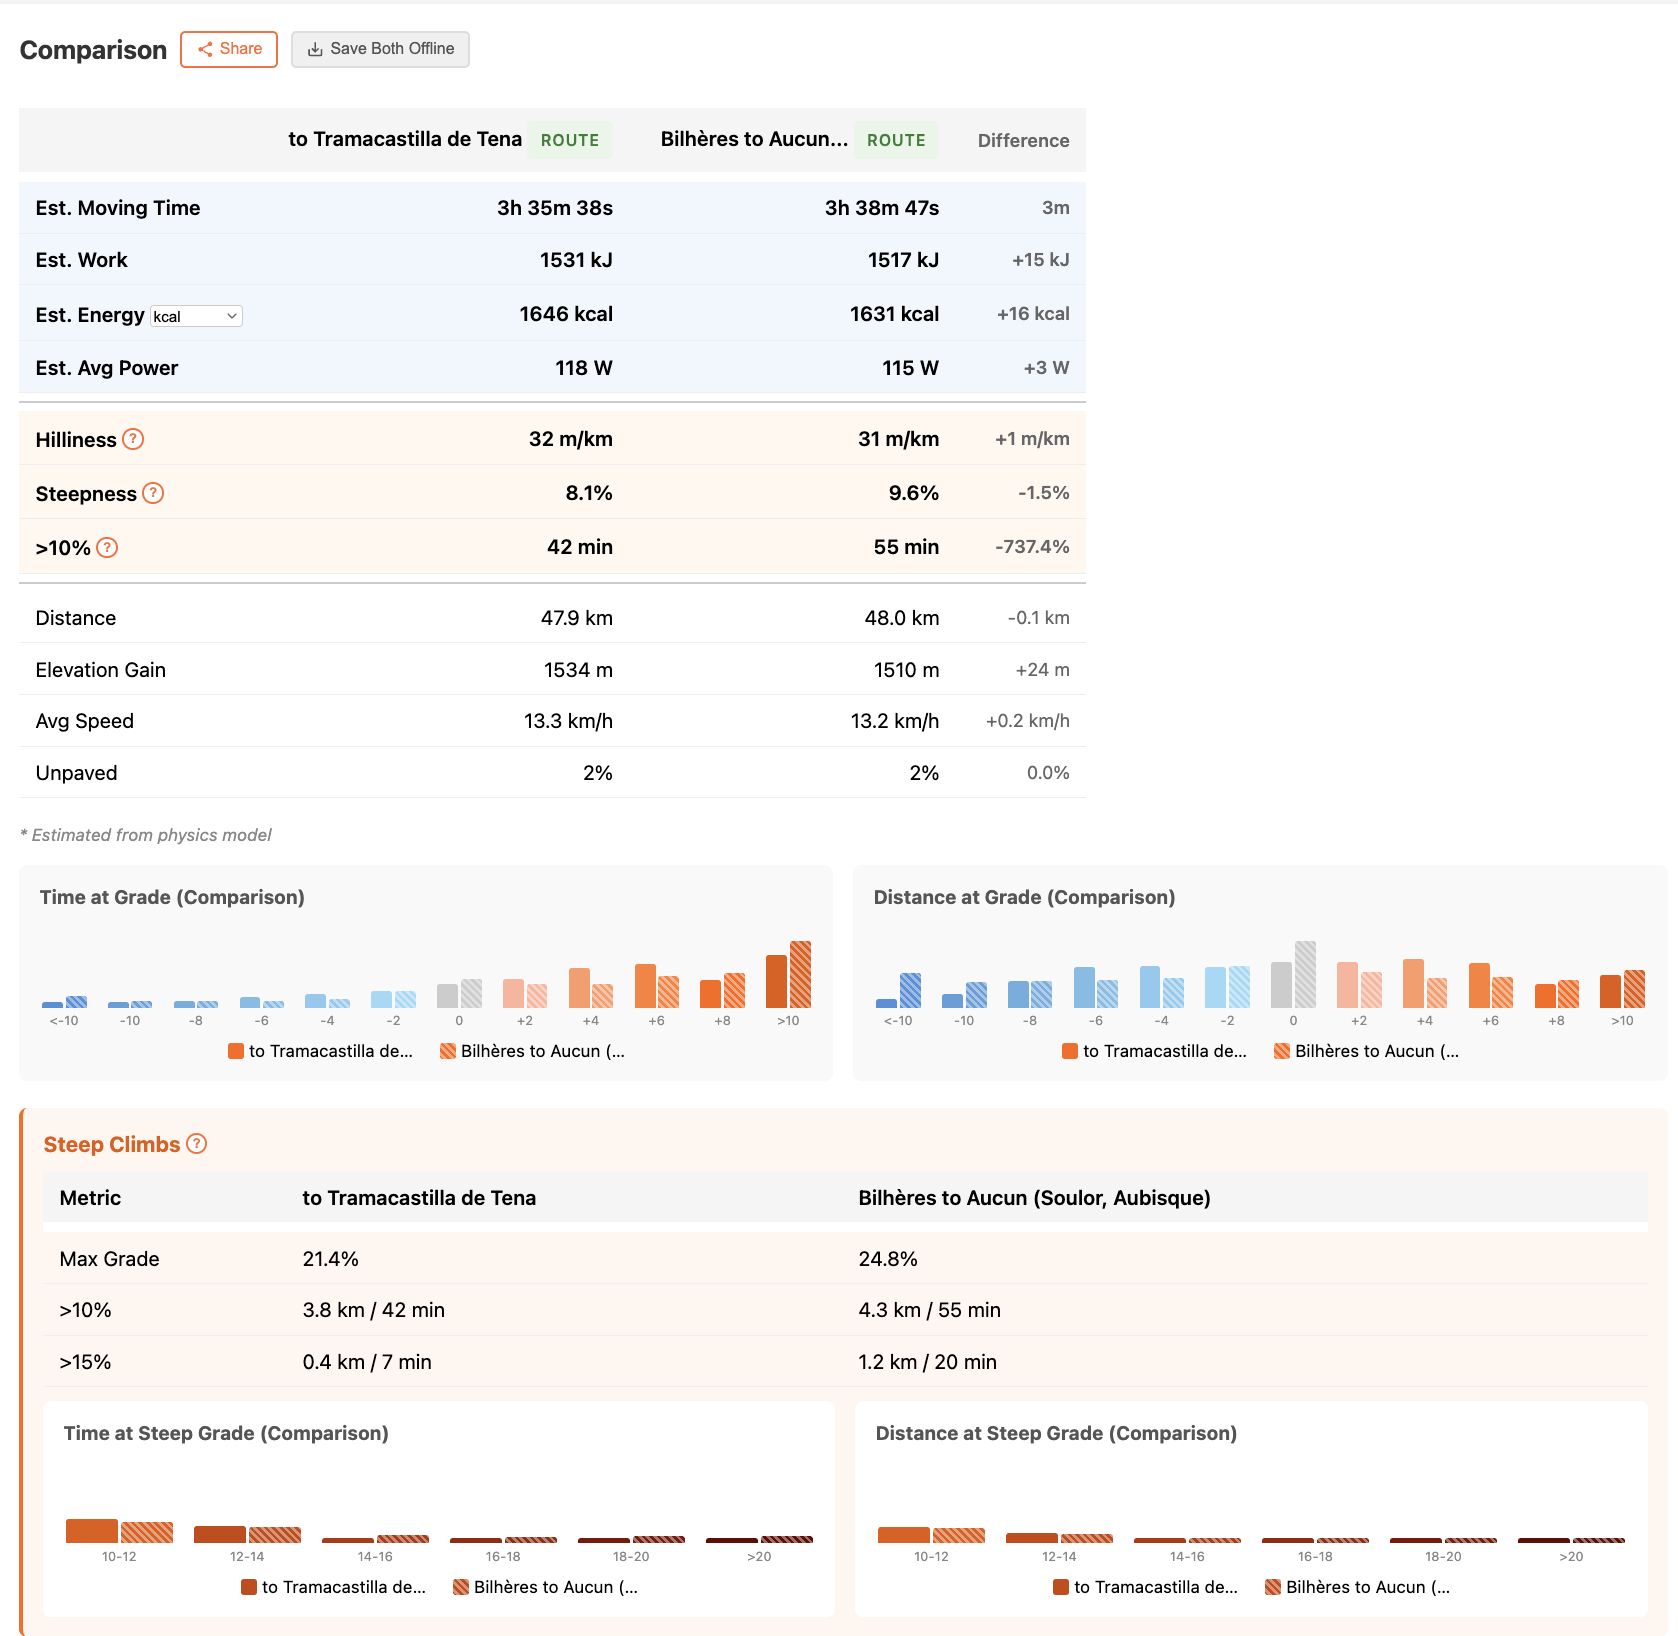Toggle Bilhères legend in Distance at Grade chart
1678x1636 pixels.
click(x=1366, y=1051)
